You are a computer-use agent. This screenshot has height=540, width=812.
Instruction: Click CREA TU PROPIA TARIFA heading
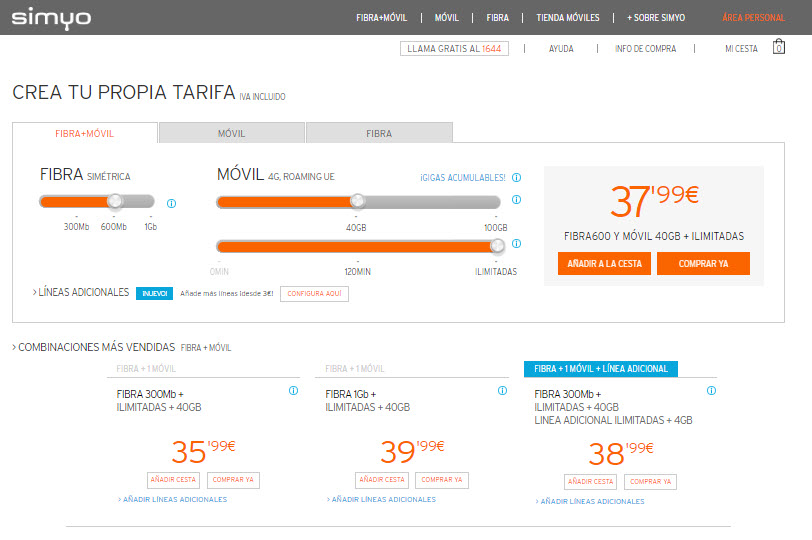coord(123,92)
